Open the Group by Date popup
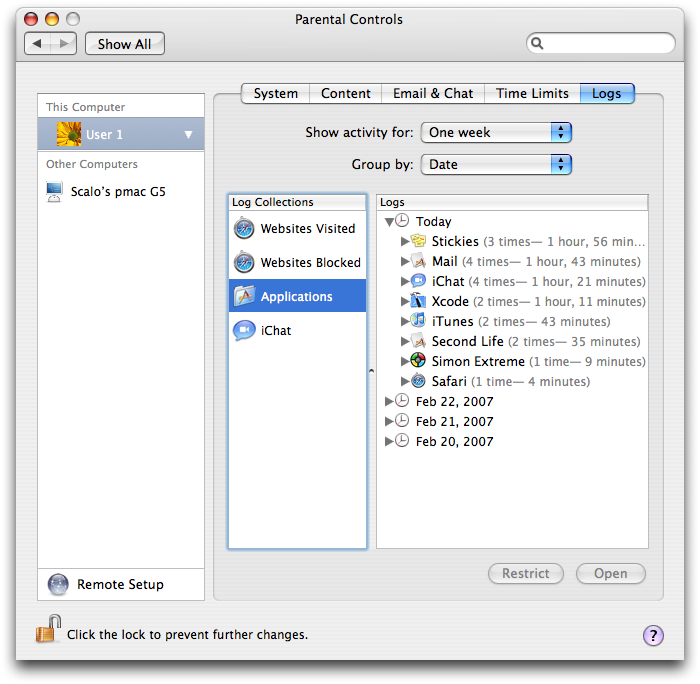The width and height of the screenshot is (700, 684). point(496,165)
